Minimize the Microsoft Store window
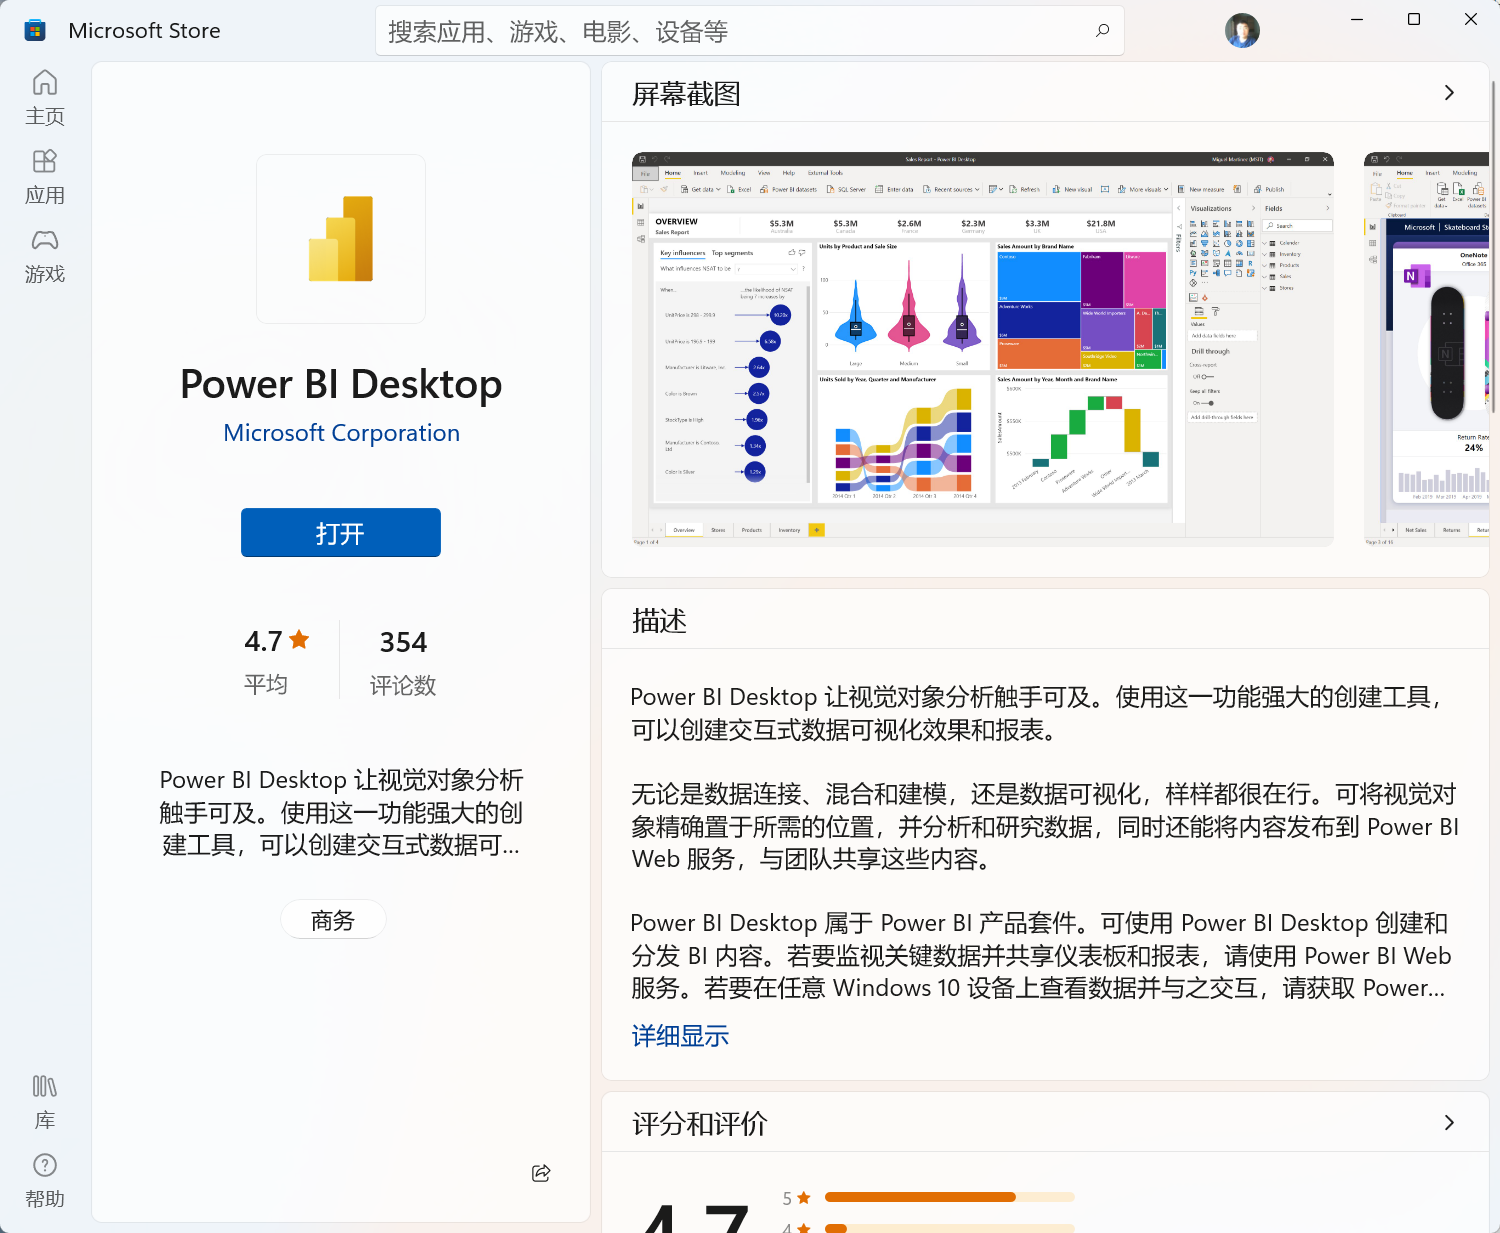The image size is (1500, 1233). click(1357, 19)
